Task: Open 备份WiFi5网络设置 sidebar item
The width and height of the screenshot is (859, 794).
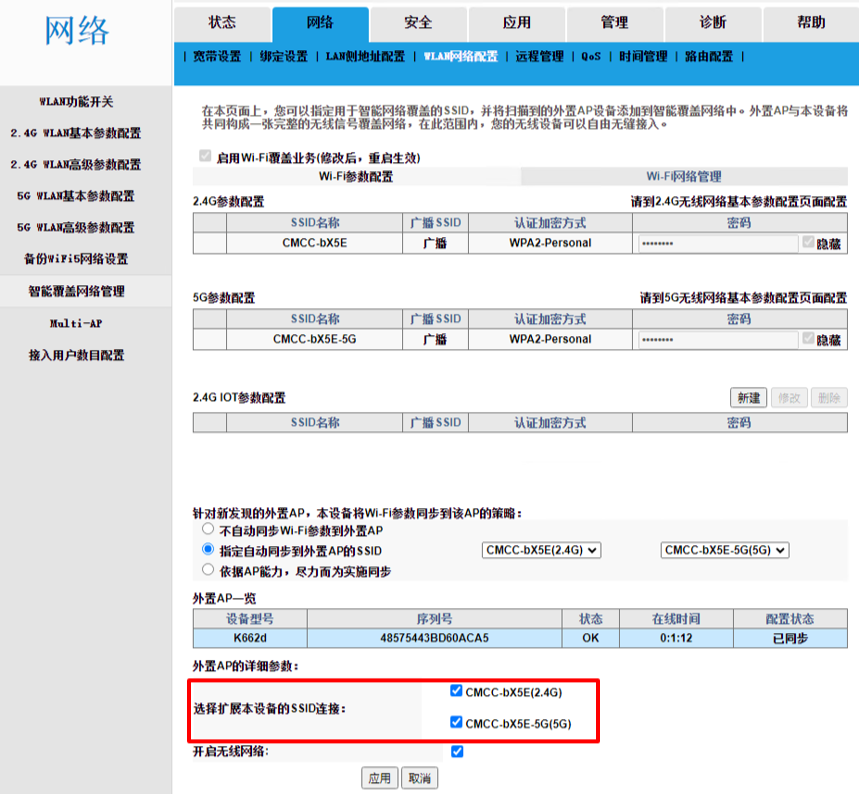Action: [x=76, y=259]
